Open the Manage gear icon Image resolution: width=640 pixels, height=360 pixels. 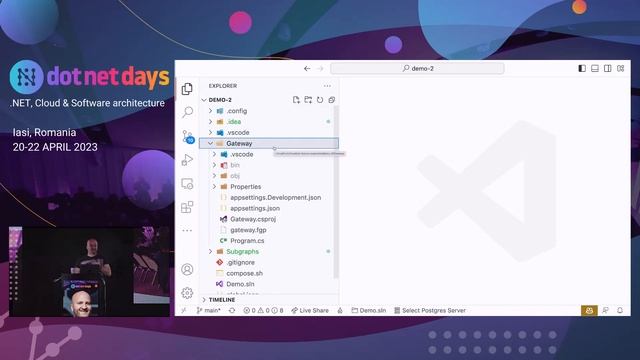(187, 293)
